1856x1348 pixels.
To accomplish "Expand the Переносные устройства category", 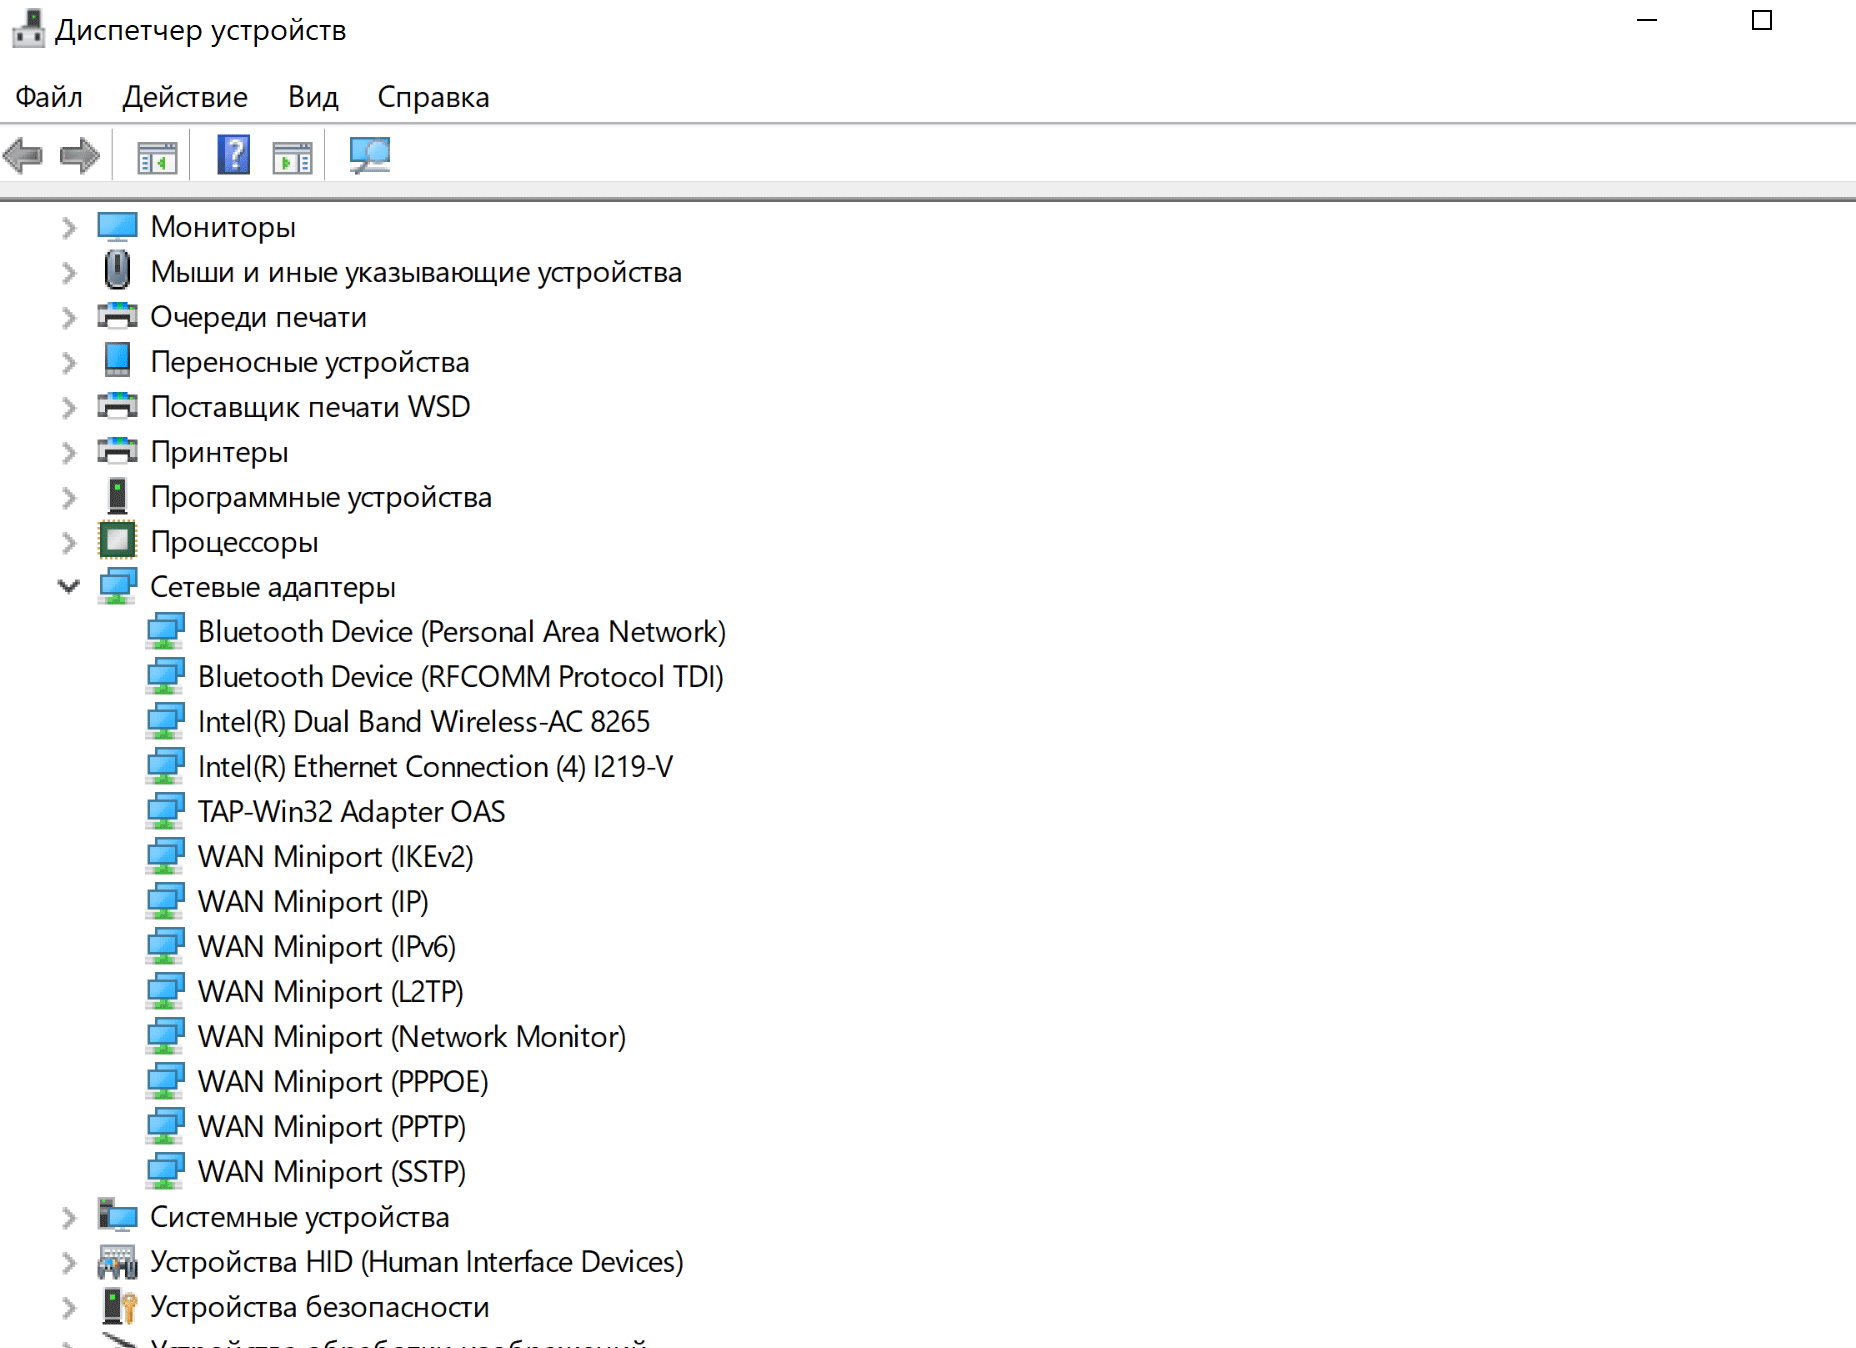I will click(68, 363).
